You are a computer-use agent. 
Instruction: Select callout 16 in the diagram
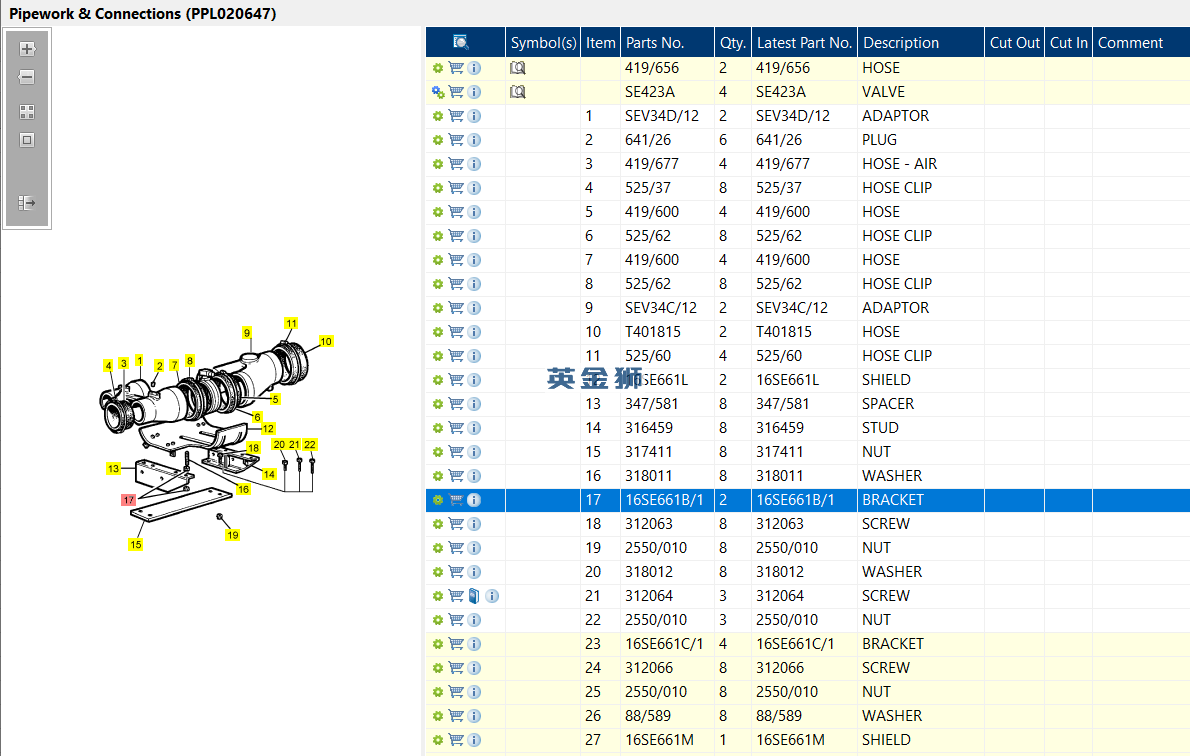click(243, 490)
